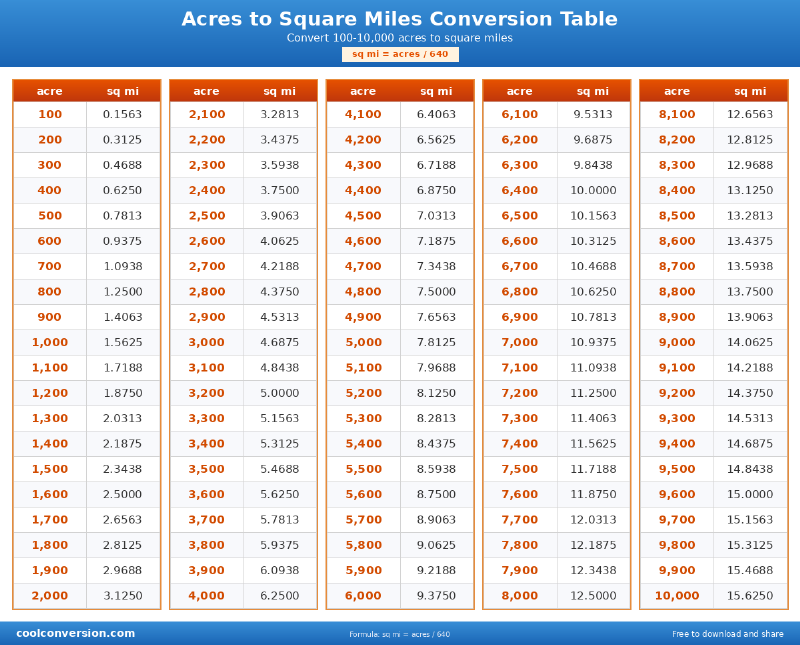Select the value 0.9375

[x=122, y=241]
